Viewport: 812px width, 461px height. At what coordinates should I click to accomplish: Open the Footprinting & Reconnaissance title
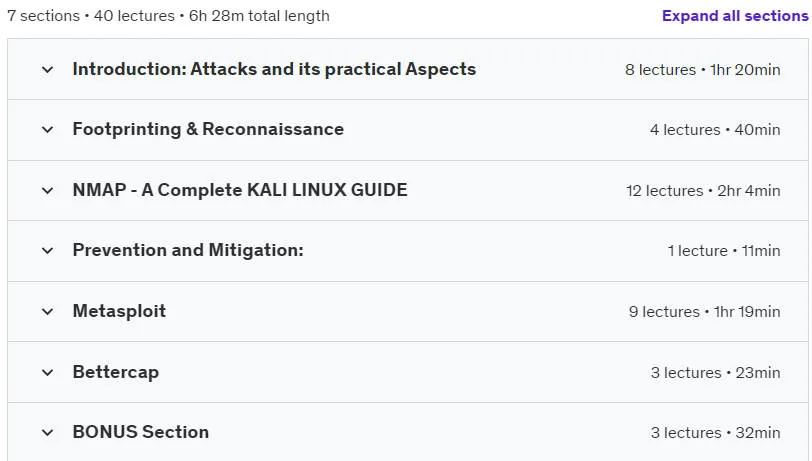[208, 129]
